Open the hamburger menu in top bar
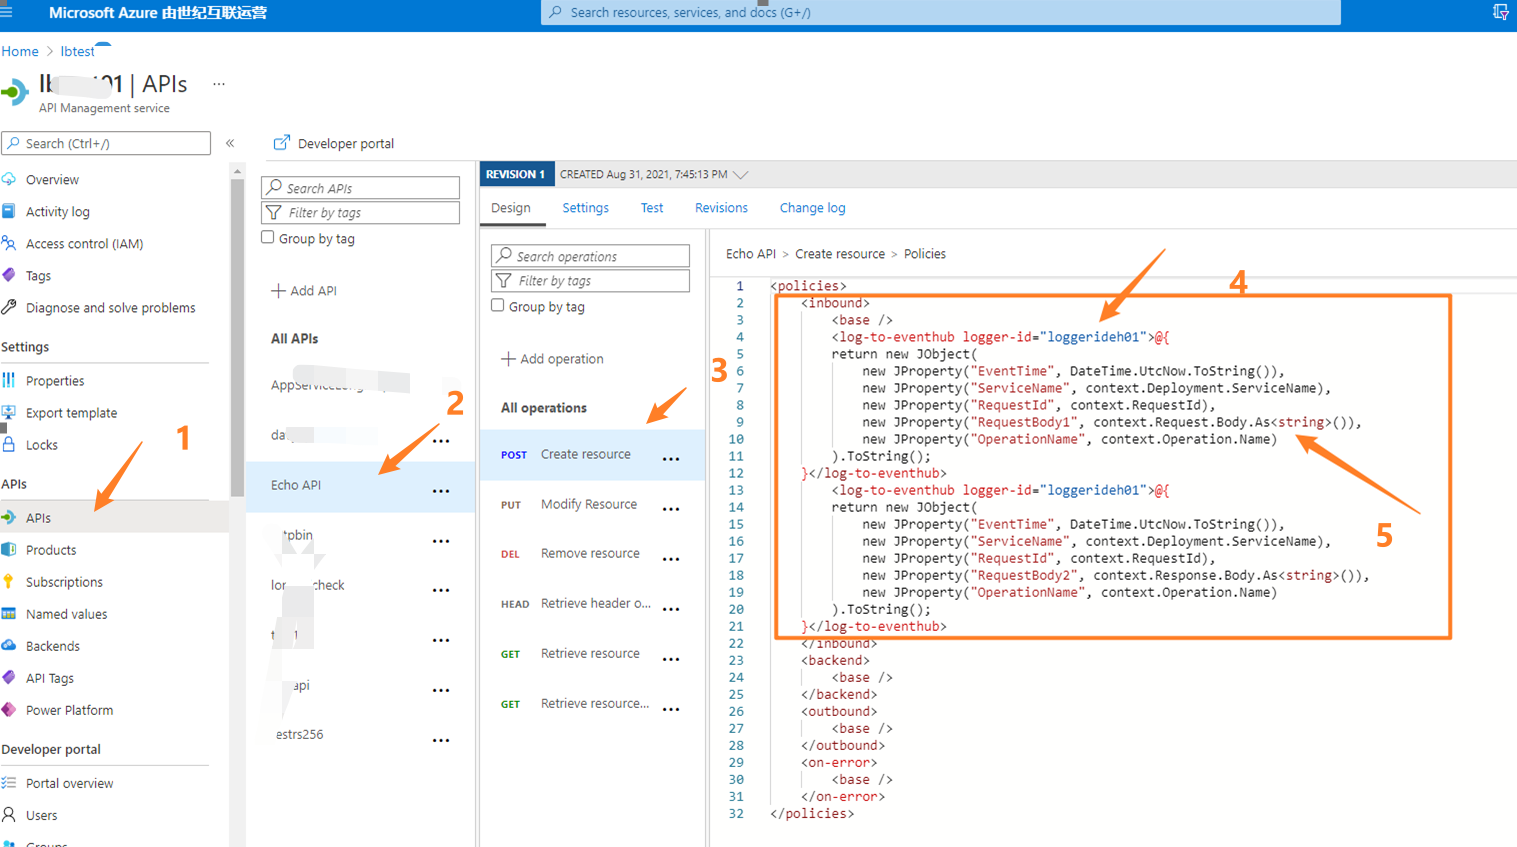 point(6,12)
